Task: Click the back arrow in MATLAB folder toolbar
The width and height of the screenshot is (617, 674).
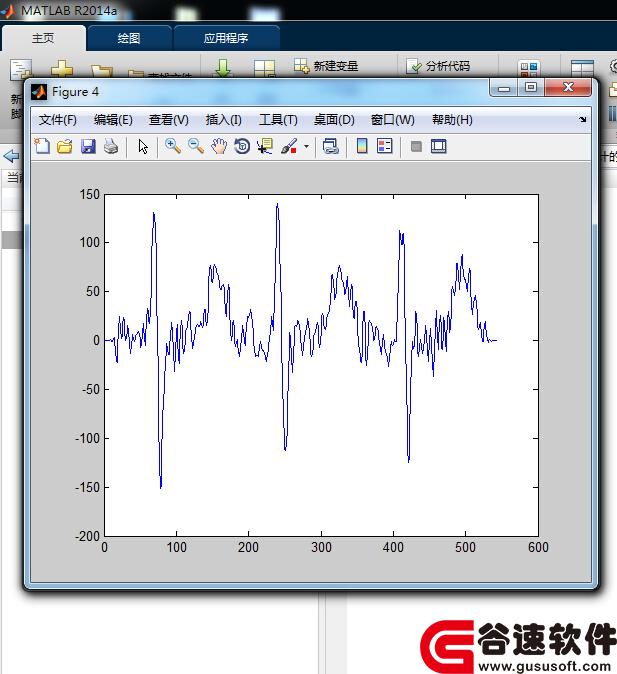Action: [12, 156]
